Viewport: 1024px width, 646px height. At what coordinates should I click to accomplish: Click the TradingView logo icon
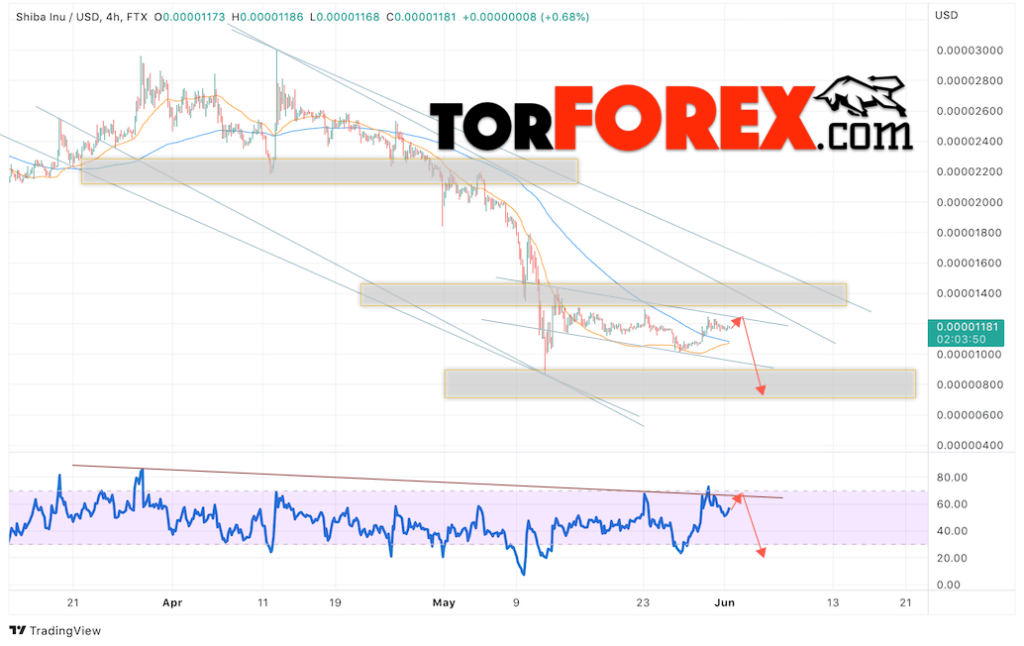[x=17, y=631]
